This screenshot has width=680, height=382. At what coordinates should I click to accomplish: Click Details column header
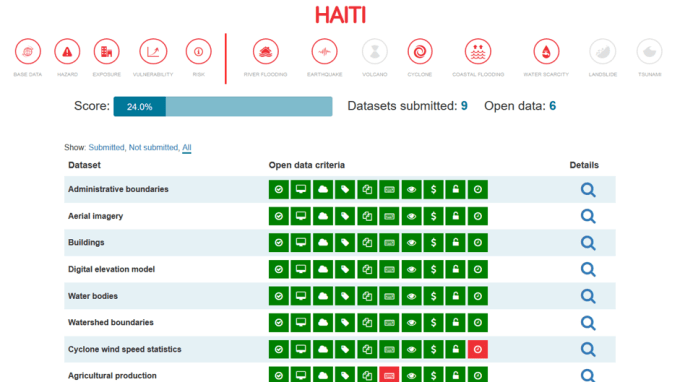pos(584,165)
